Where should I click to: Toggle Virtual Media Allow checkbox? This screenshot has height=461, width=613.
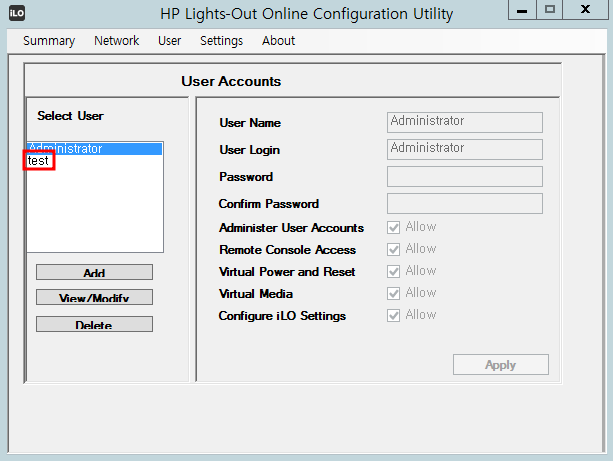[x=394, y=293]
